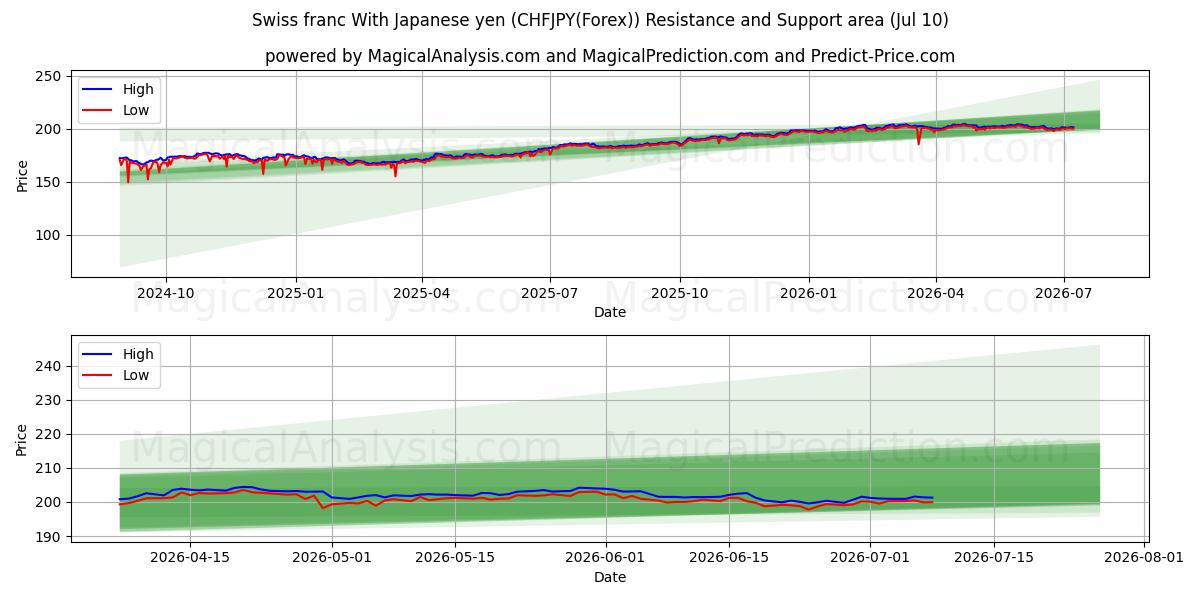
Task: Click 'High' in the top chart legend
Action: 138,90
